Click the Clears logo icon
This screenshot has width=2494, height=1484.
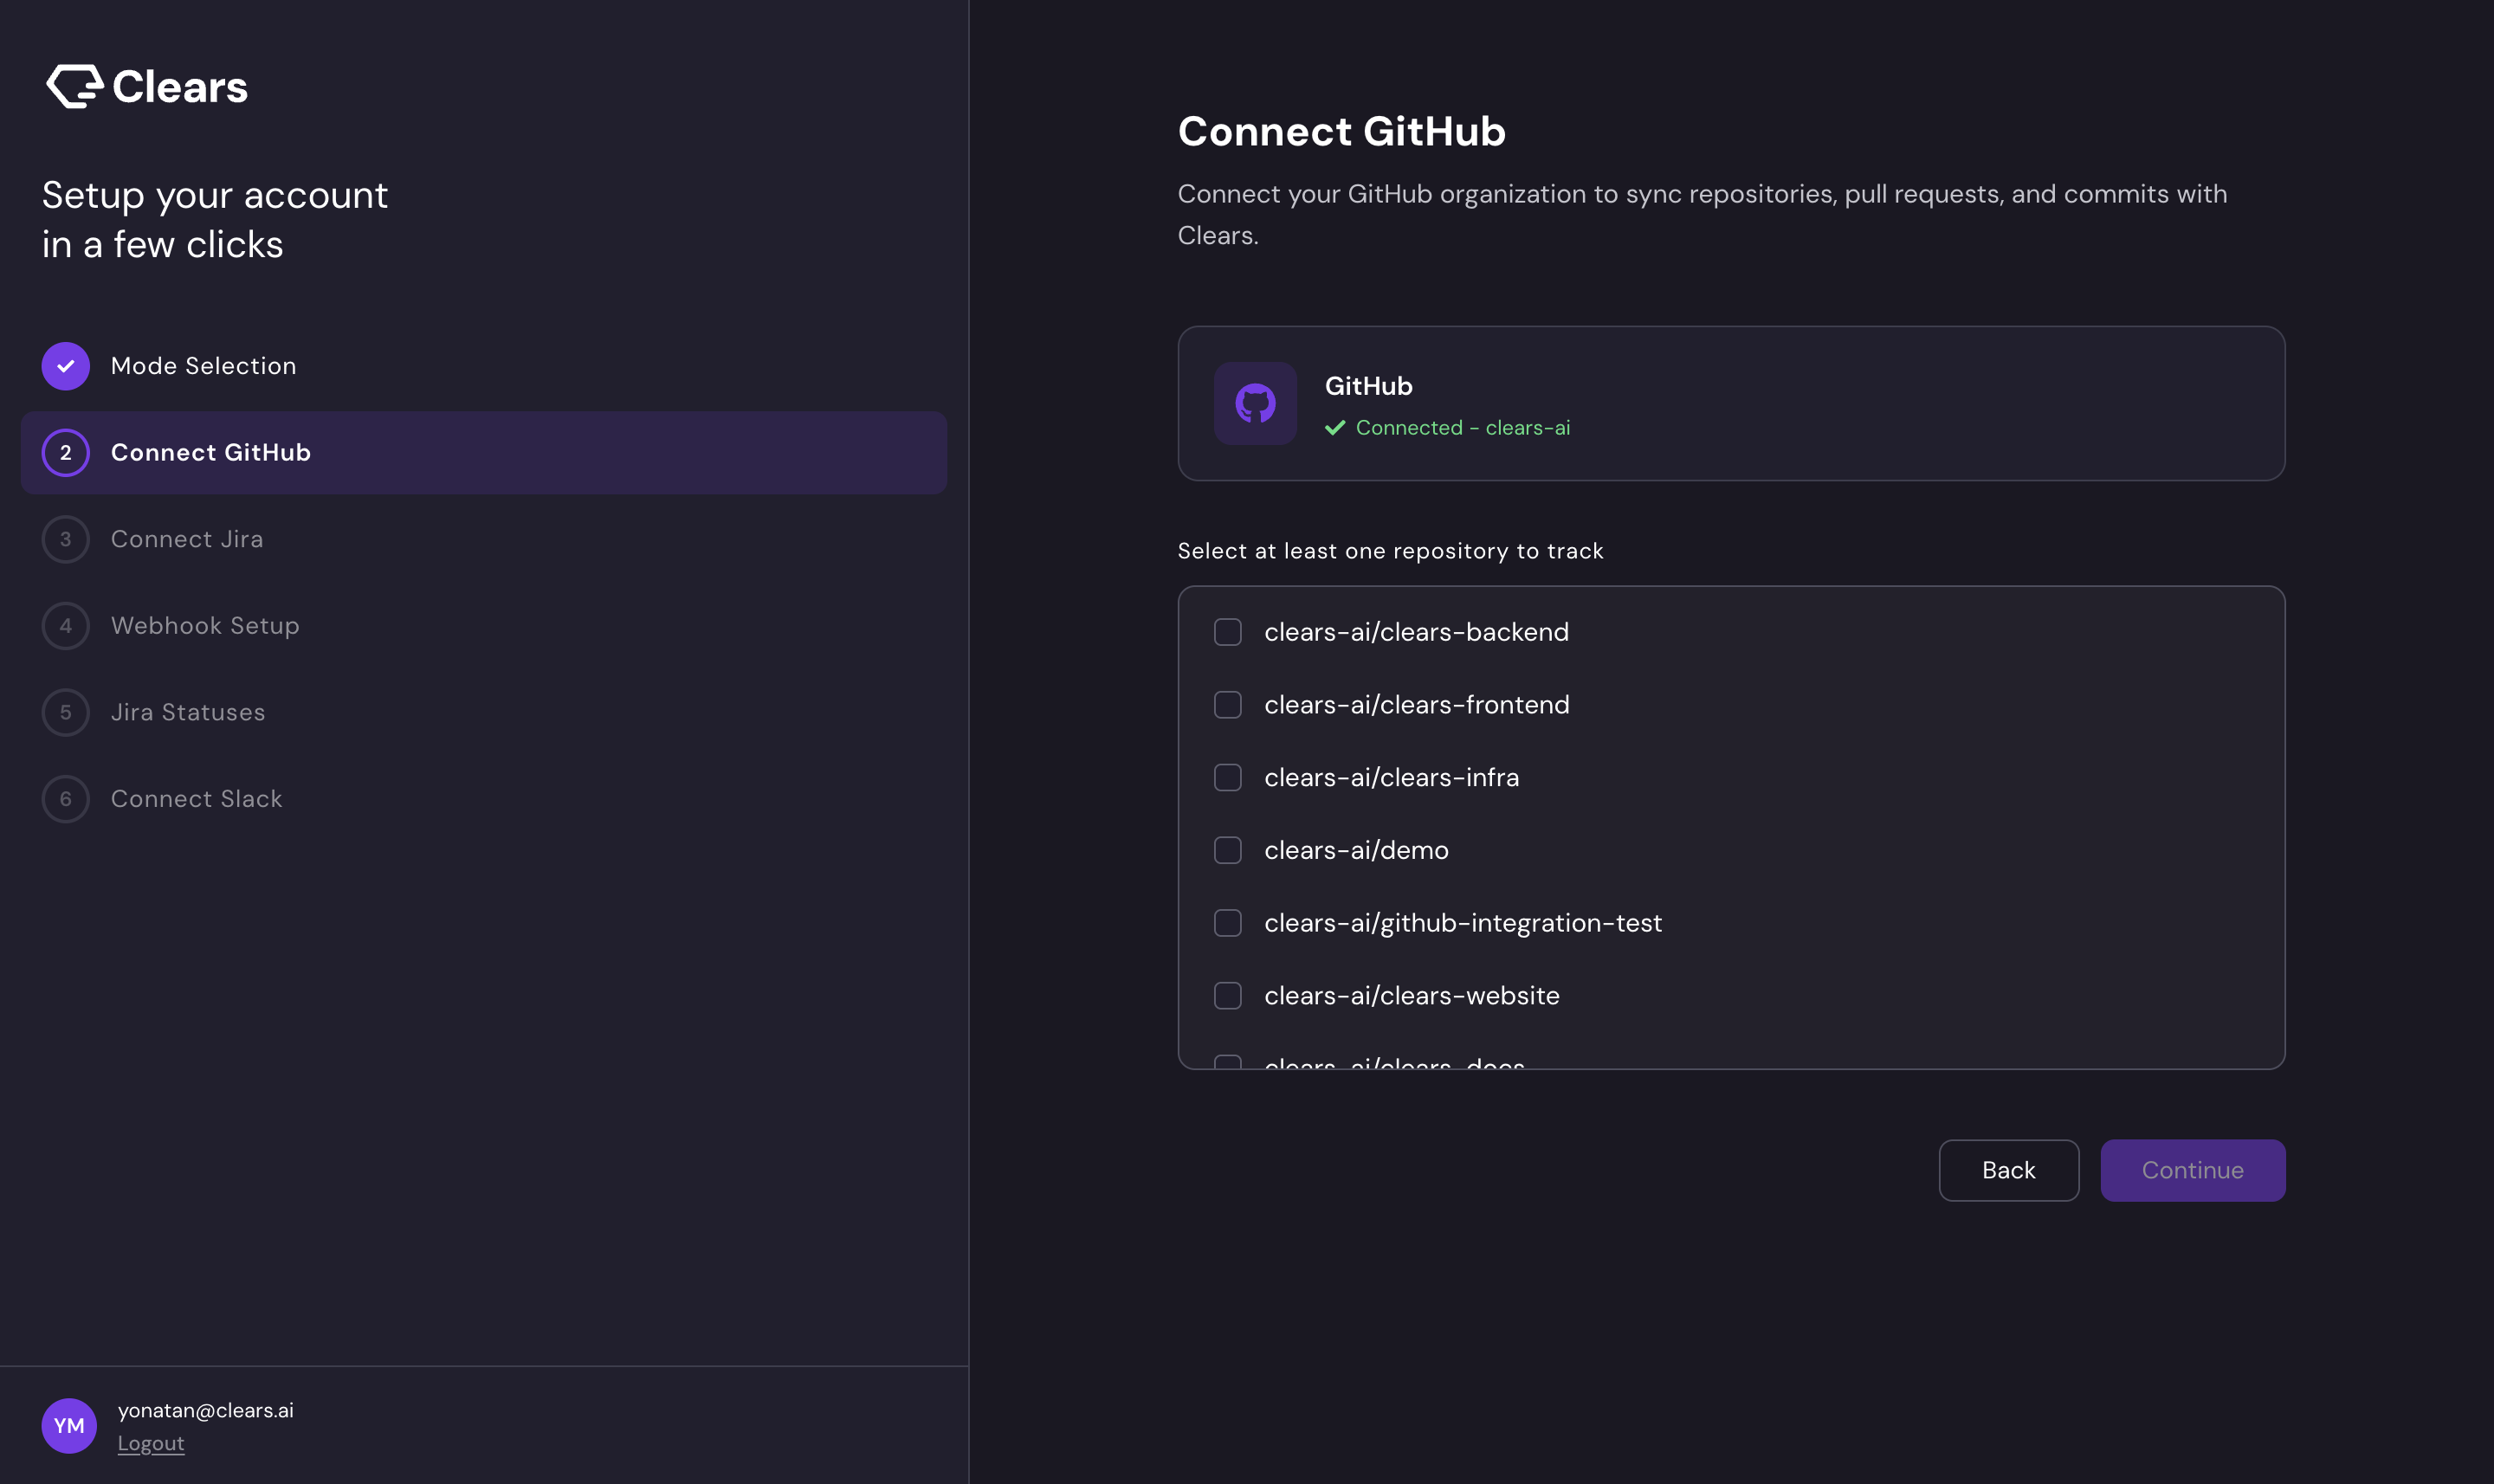(x=75, y=87)
